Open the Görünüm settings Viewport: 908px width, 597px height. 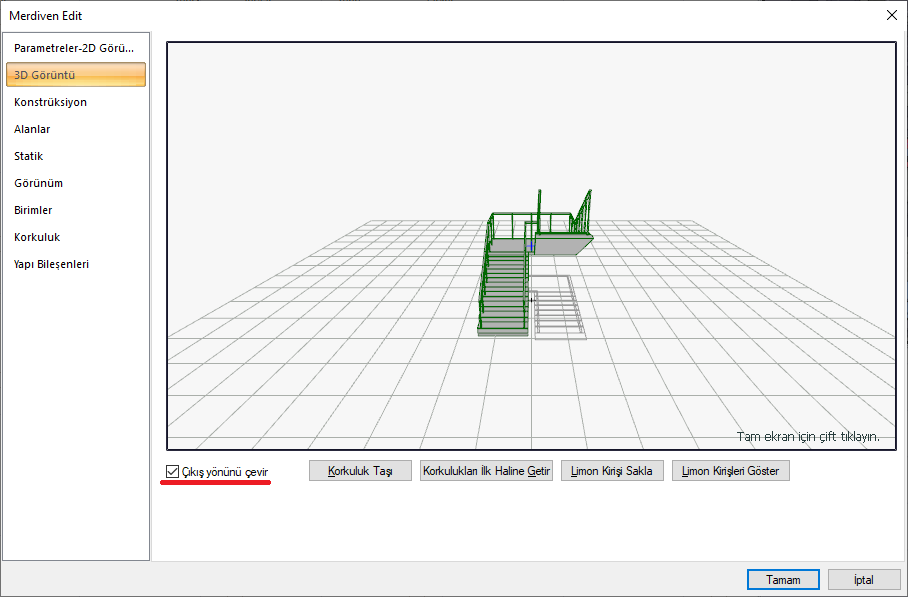pyautogui.click(x=75, y=183)
